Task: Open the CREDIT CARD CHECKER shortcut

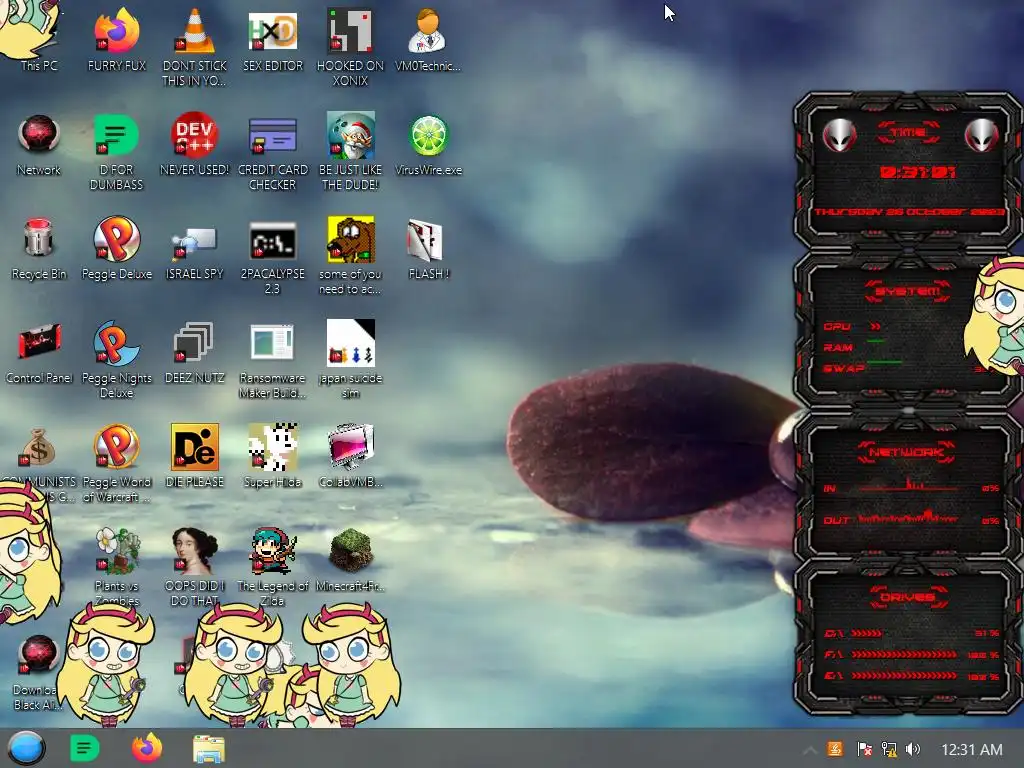Action: [272, 152]
